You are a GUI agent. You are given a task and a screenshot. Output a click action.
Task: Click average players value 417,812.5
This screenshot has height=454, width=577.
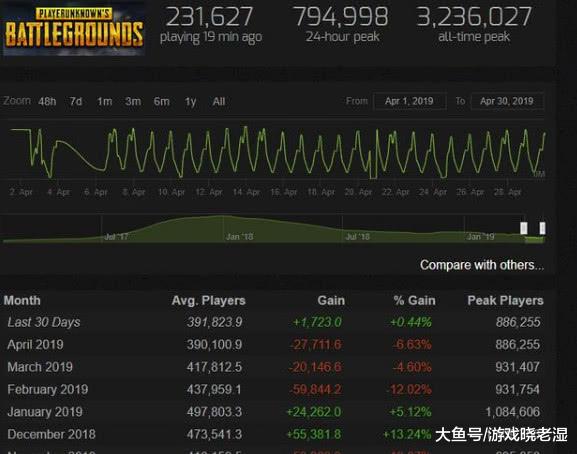pos(215,367)
